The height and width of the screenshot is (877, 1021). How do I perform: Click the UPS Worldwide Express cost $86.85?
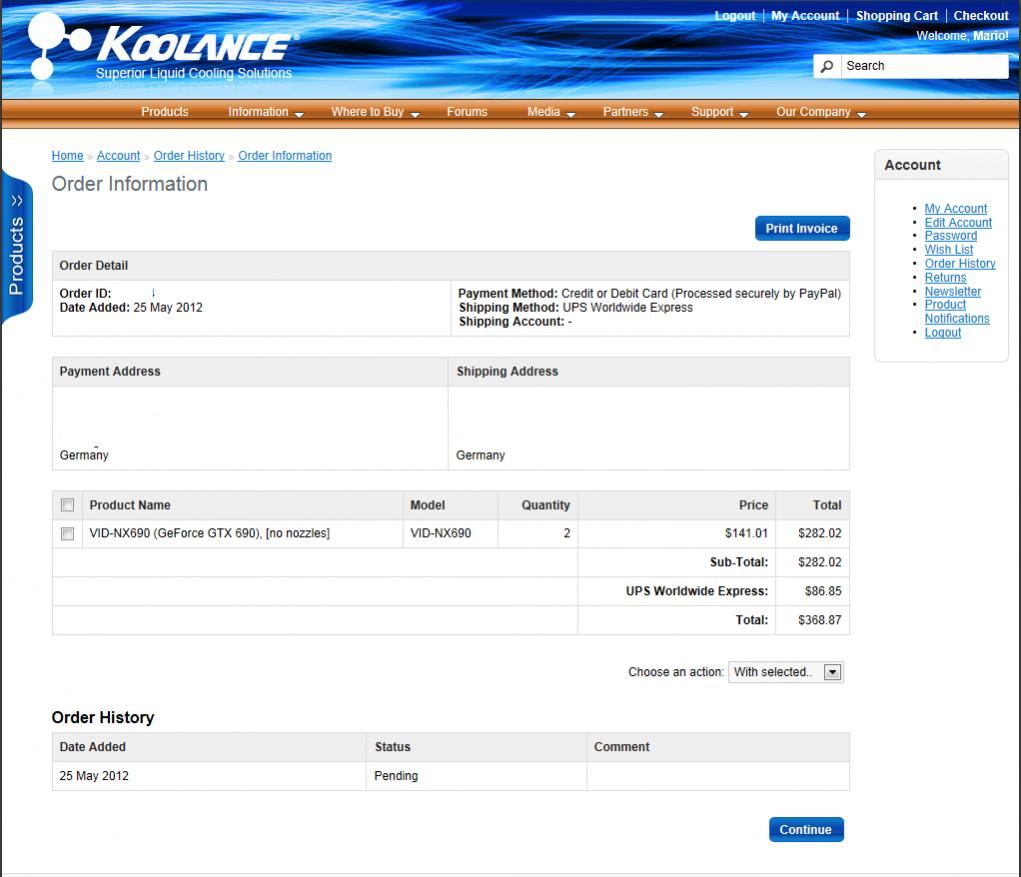(x=822, y=591)
